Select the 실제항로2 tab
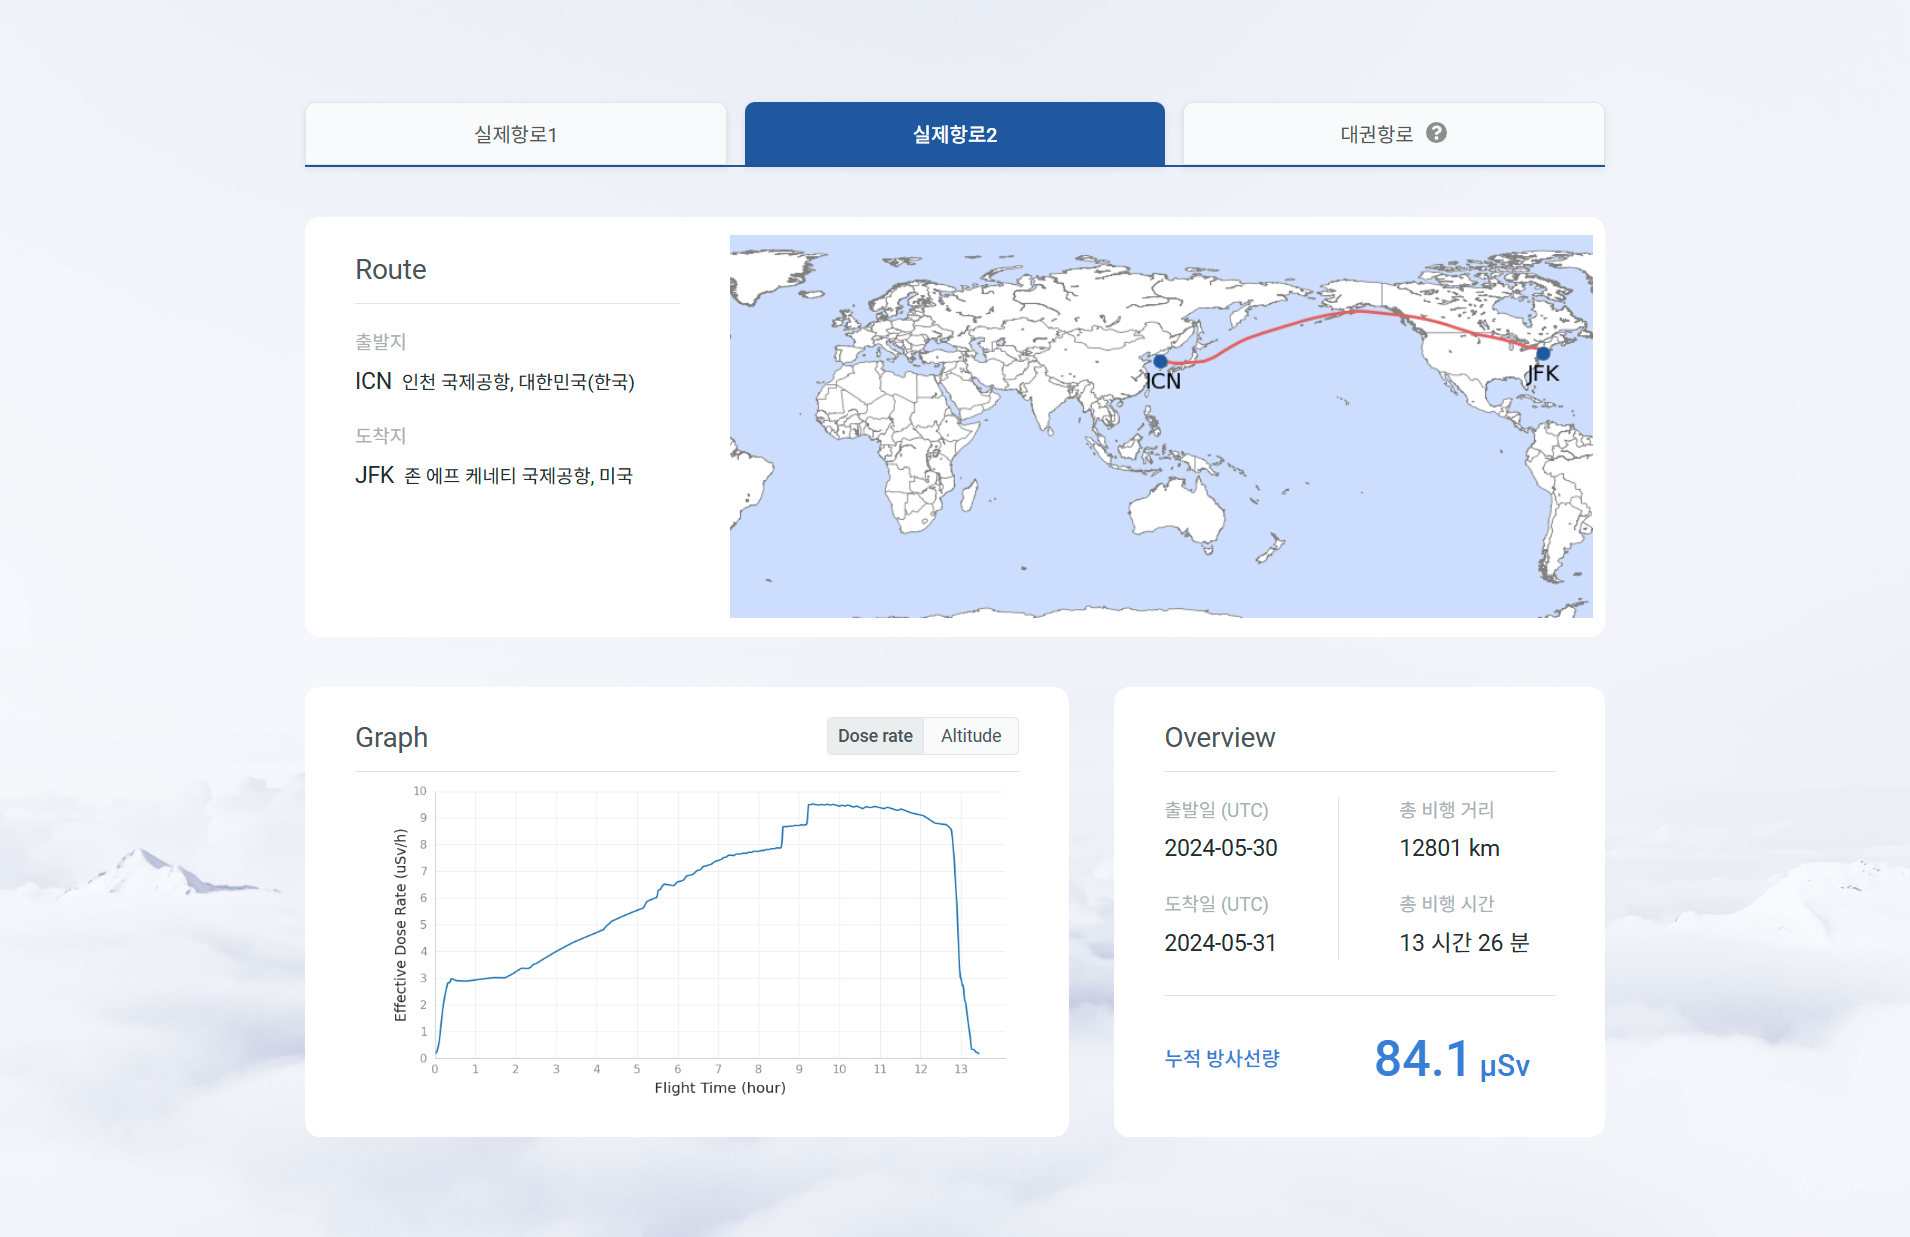 955,134
